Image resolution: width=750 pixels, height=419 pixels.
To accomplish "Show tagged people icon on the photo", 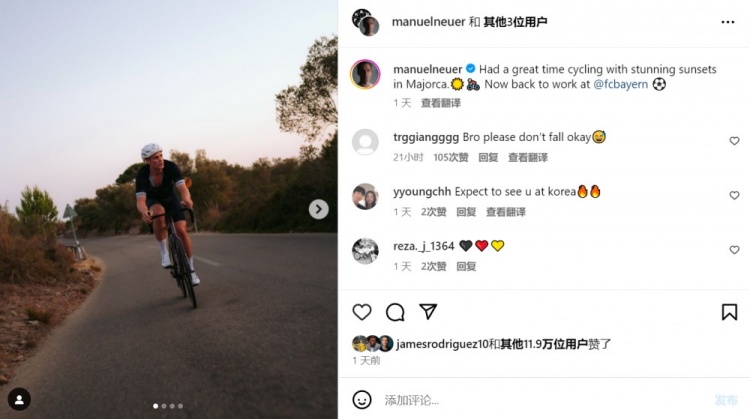I will 19,399.
